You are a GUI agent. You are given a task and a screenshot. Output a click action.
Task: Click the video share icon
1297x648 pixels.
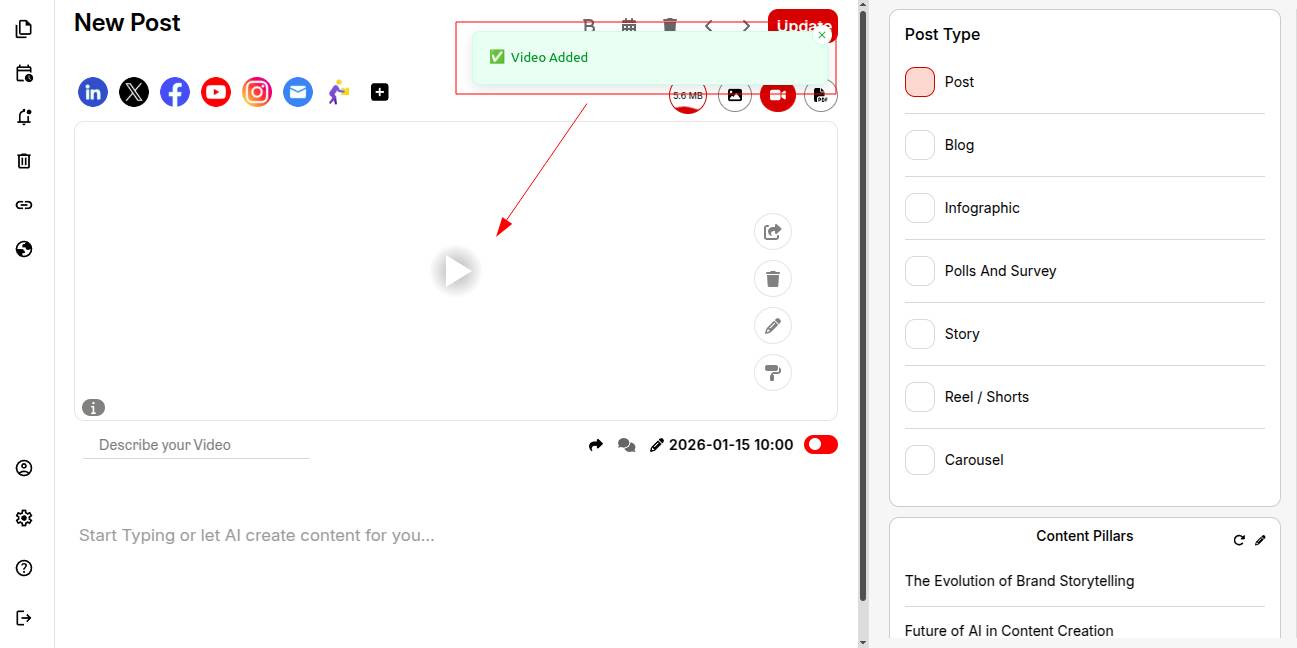(x=772, y=232)
